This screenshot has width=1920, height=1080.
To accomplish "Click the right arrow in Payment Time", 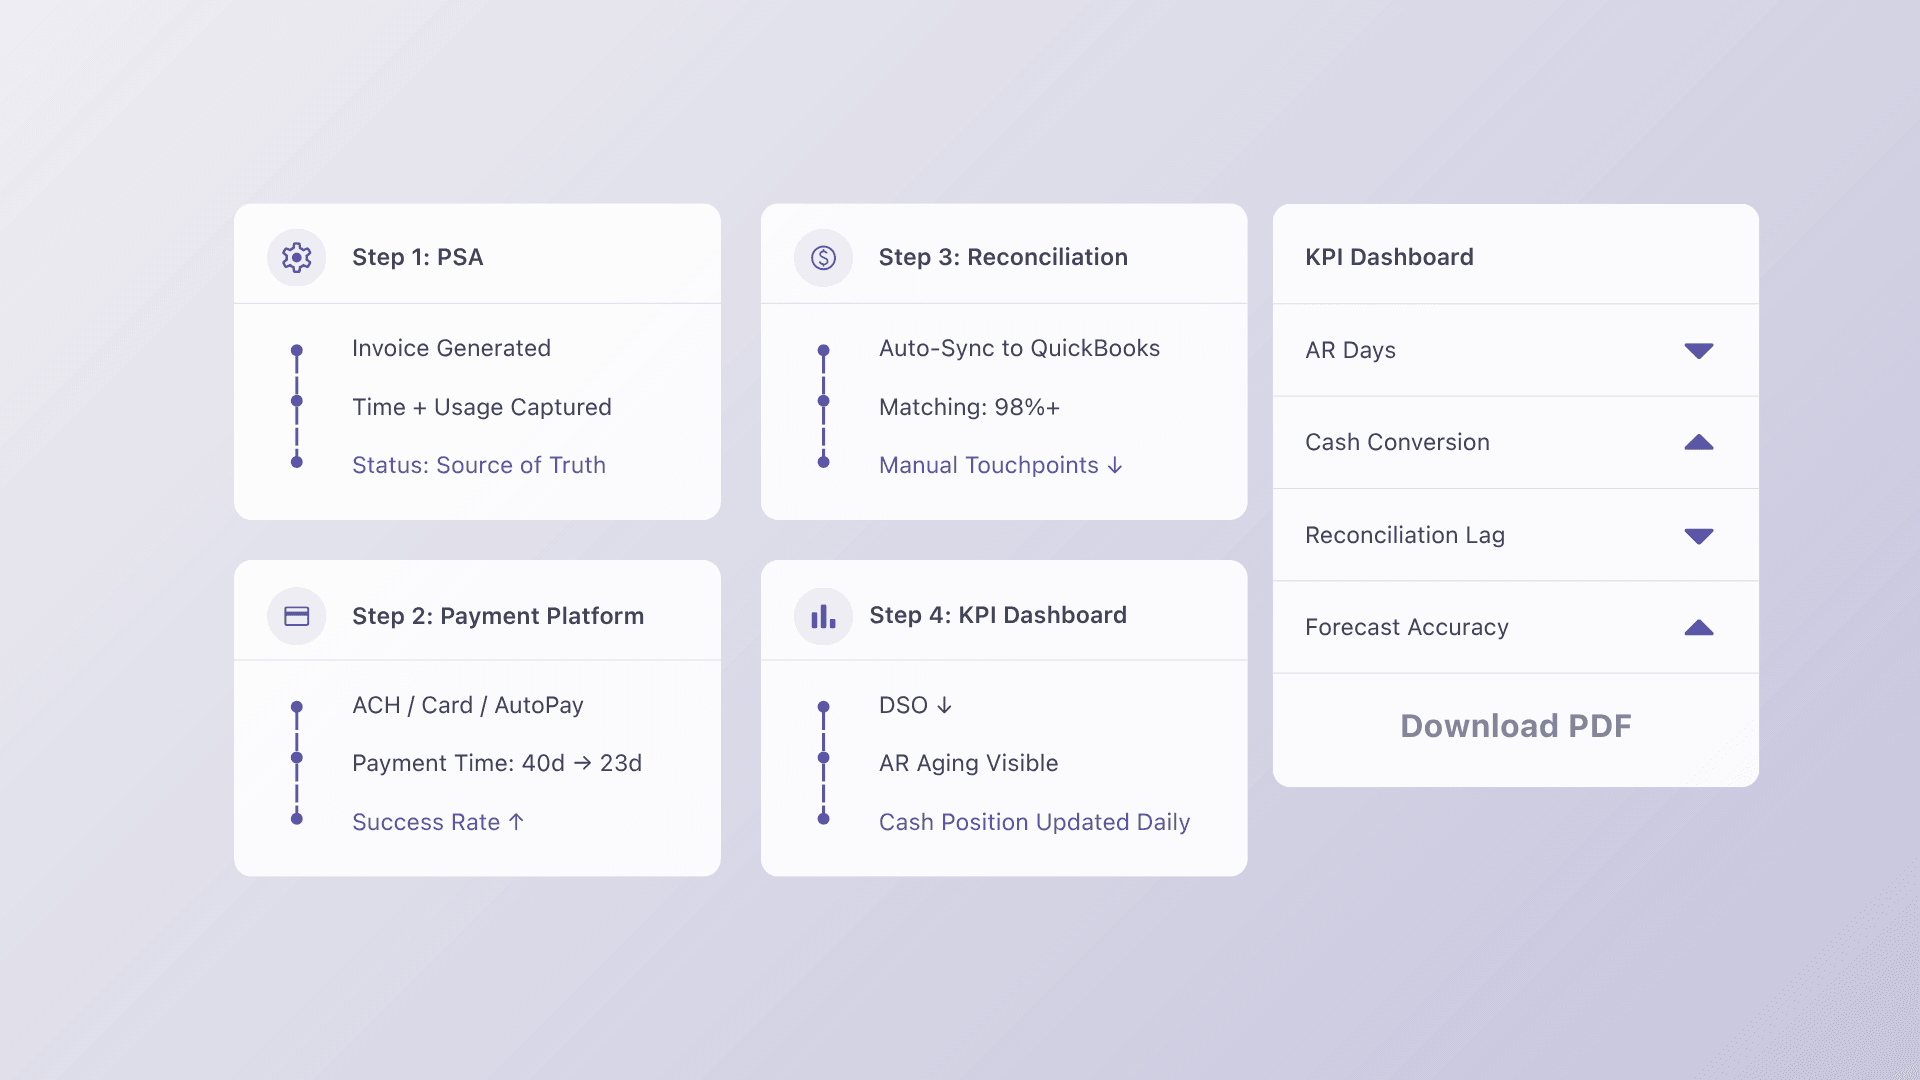I will (582, 764).
